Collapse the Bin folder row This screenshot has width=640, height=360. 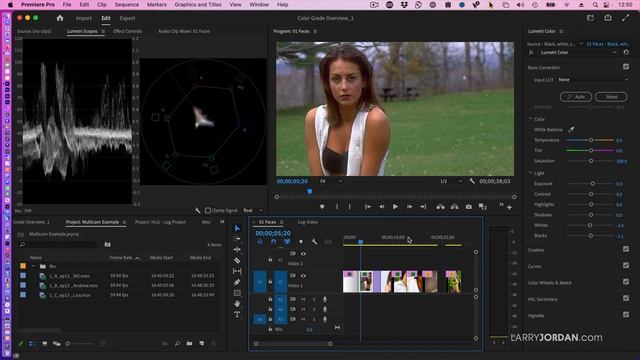(33, 266)
